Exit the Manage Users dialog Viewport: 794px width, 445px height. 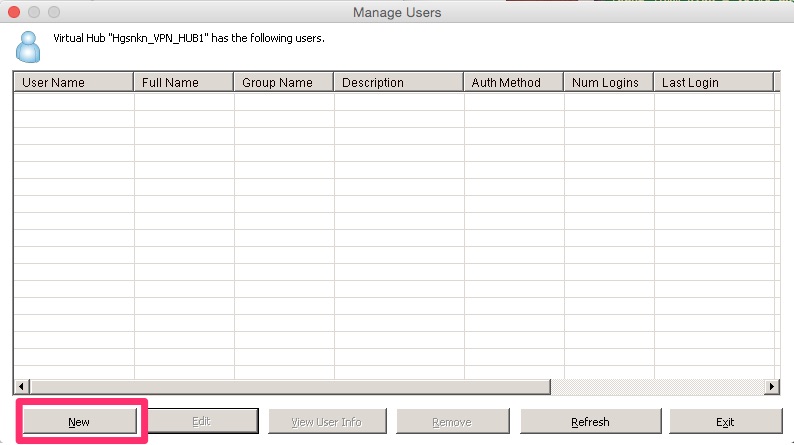click(x=725, y=422)
